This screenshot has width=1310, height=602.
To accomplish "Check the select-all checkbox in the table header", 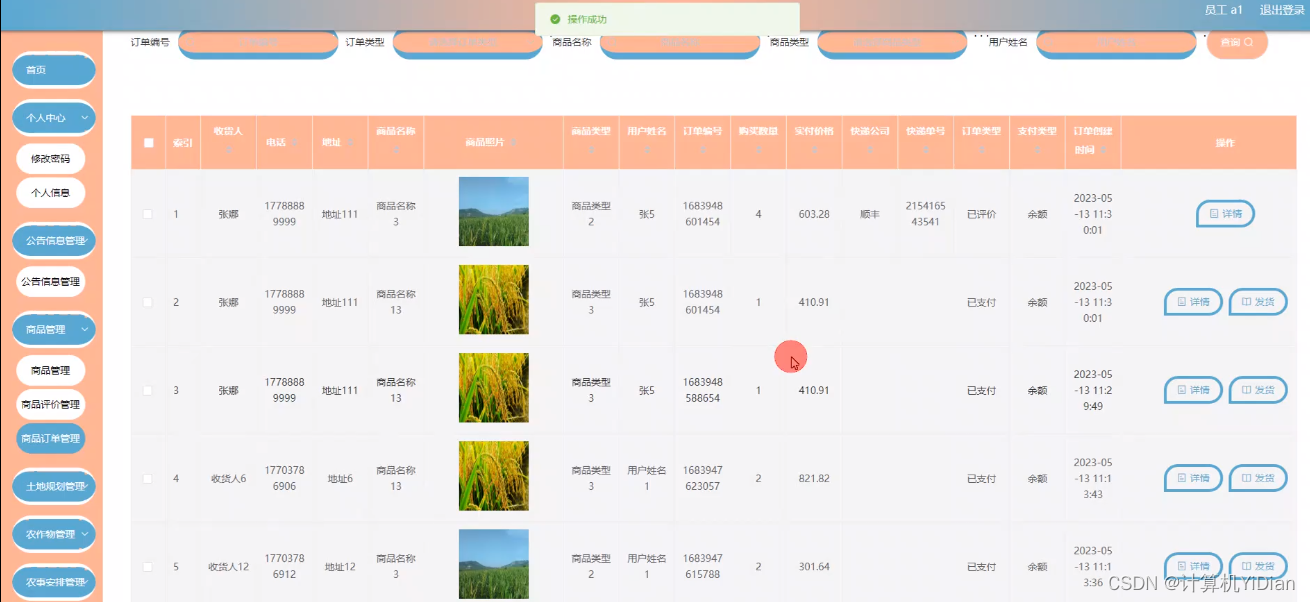I will [x=148, y=143].
